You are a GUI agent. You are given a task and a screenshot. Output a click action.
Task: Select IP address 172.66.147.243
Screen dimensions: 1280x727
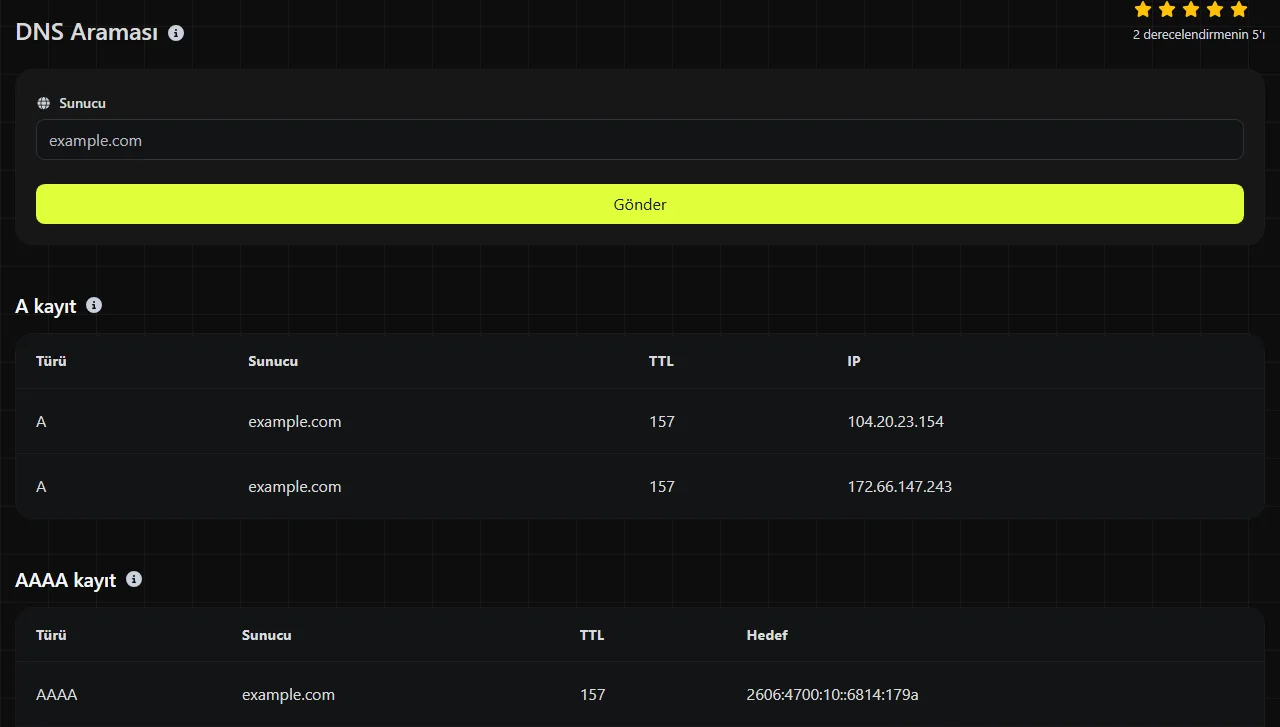[x=899, y=487]
